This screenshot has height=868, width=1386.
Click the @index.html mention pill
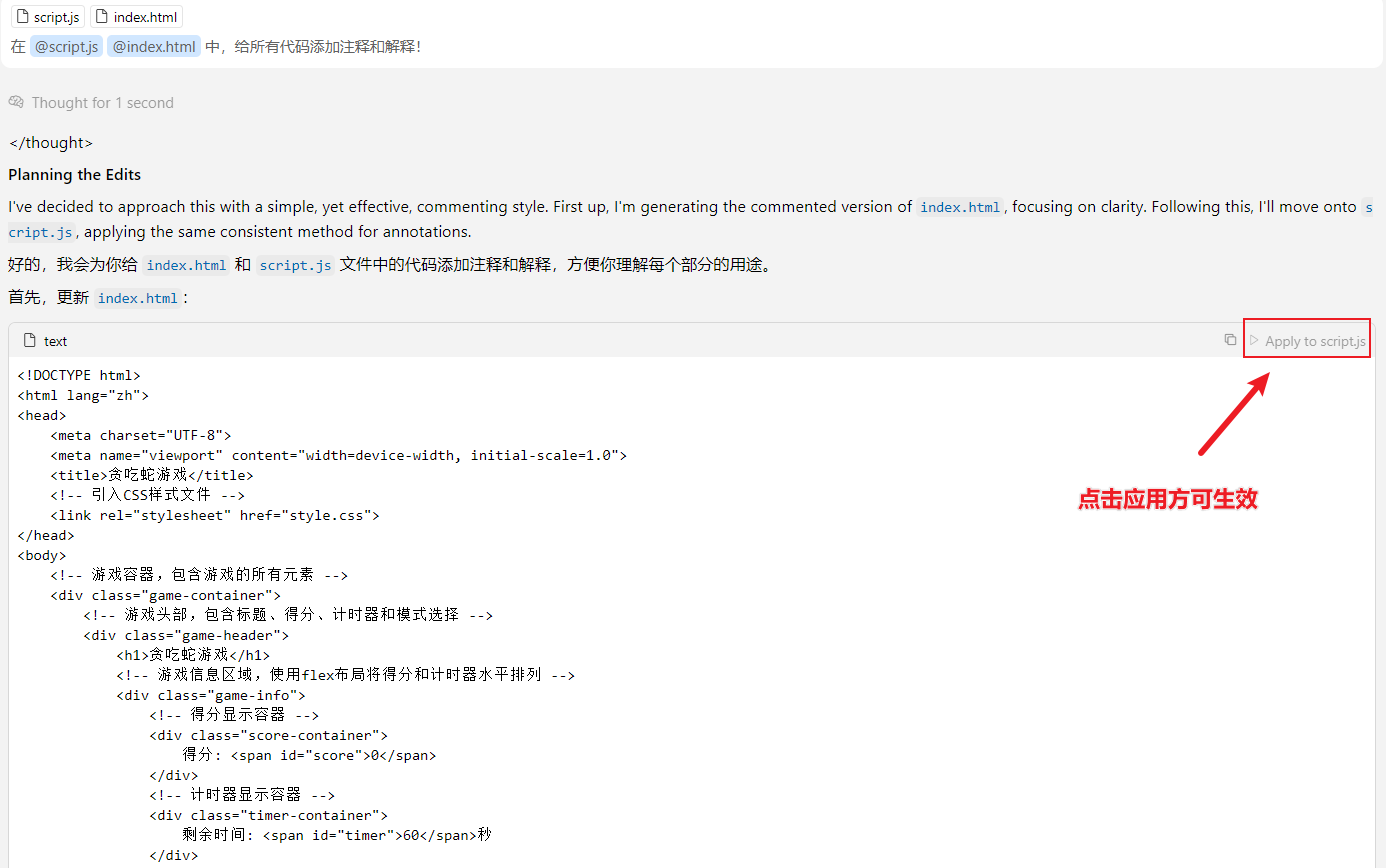click(x=153, y=45)
